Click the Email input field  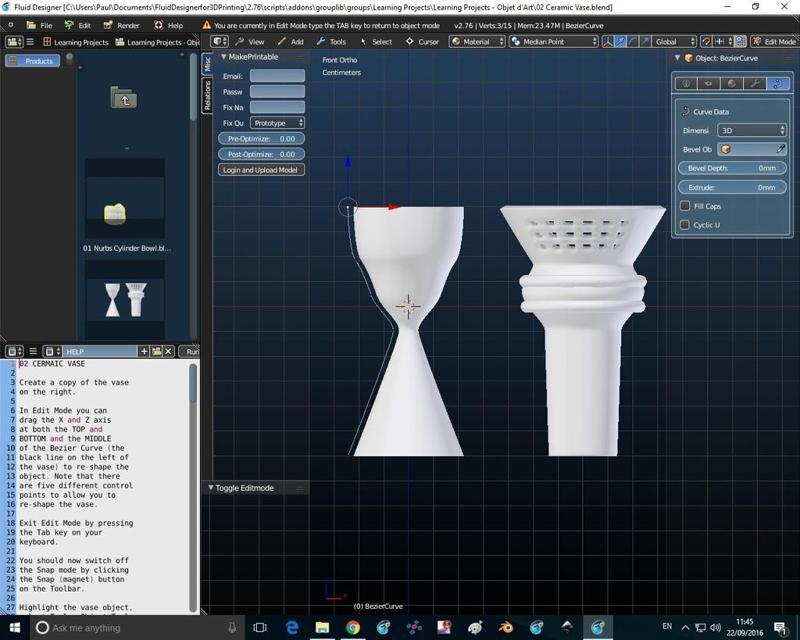click(x=277, y=76)
